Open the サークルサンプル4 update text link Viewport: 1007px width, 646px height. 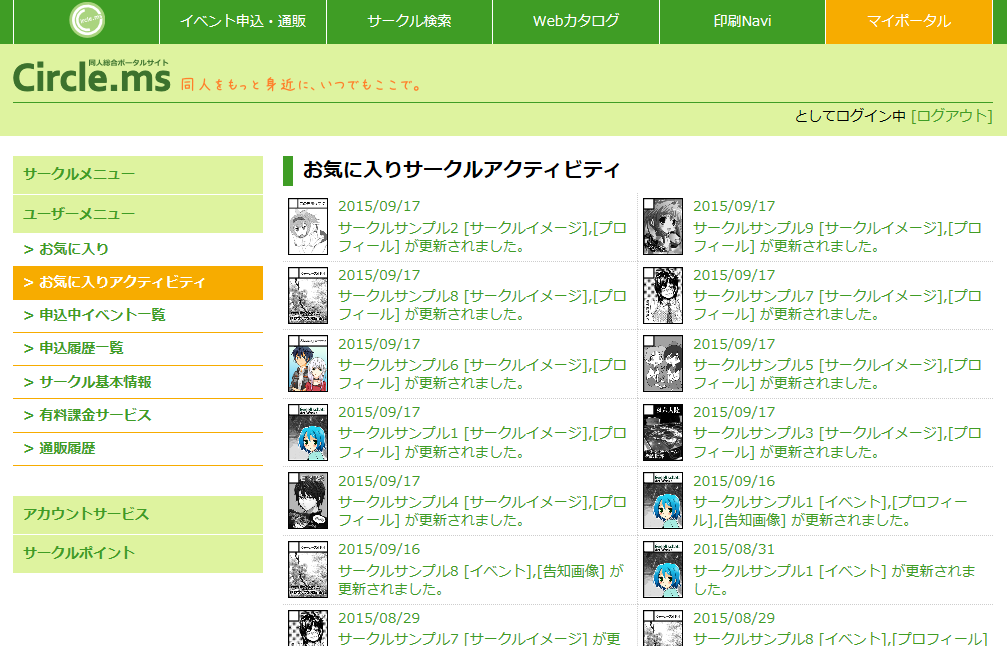tap(482, 511)
